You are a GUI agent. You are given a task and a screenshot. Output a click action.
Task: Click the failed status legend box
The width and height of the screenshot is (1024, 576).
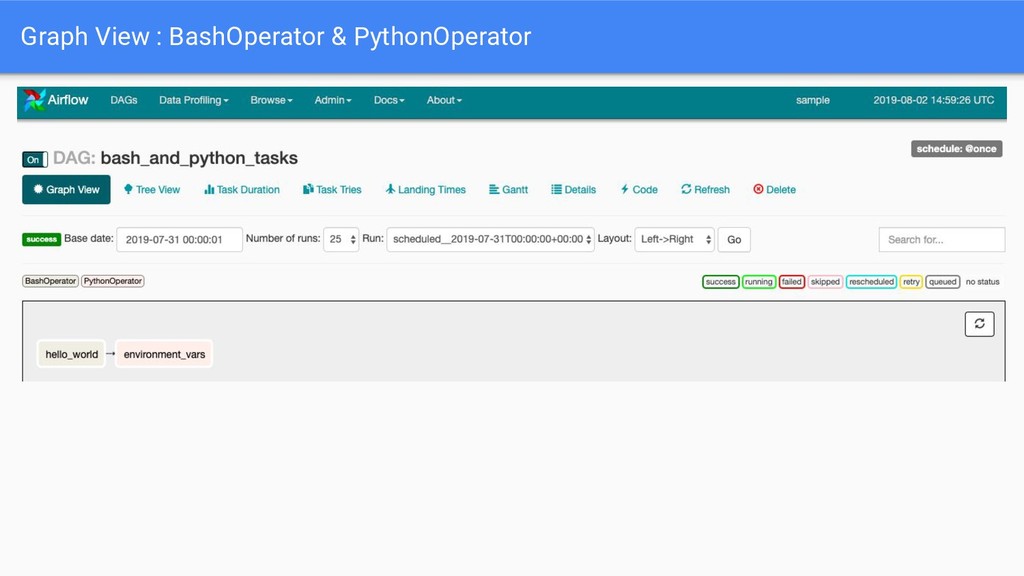pos(792,281)
